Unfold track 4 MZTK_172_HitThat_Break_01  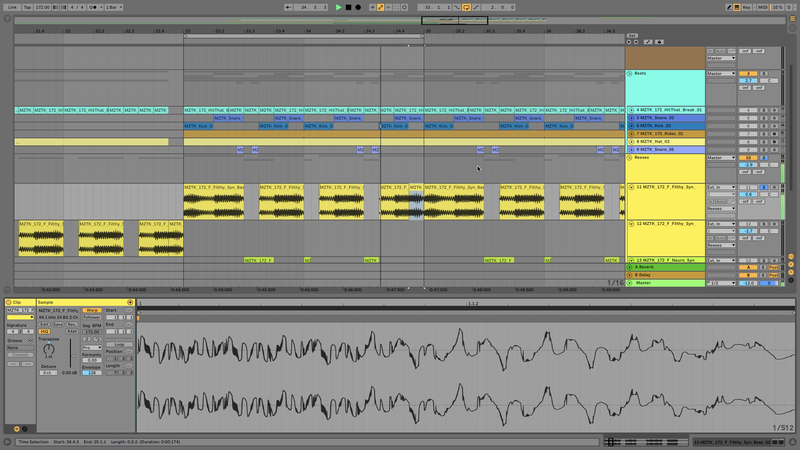pos(631,110)
